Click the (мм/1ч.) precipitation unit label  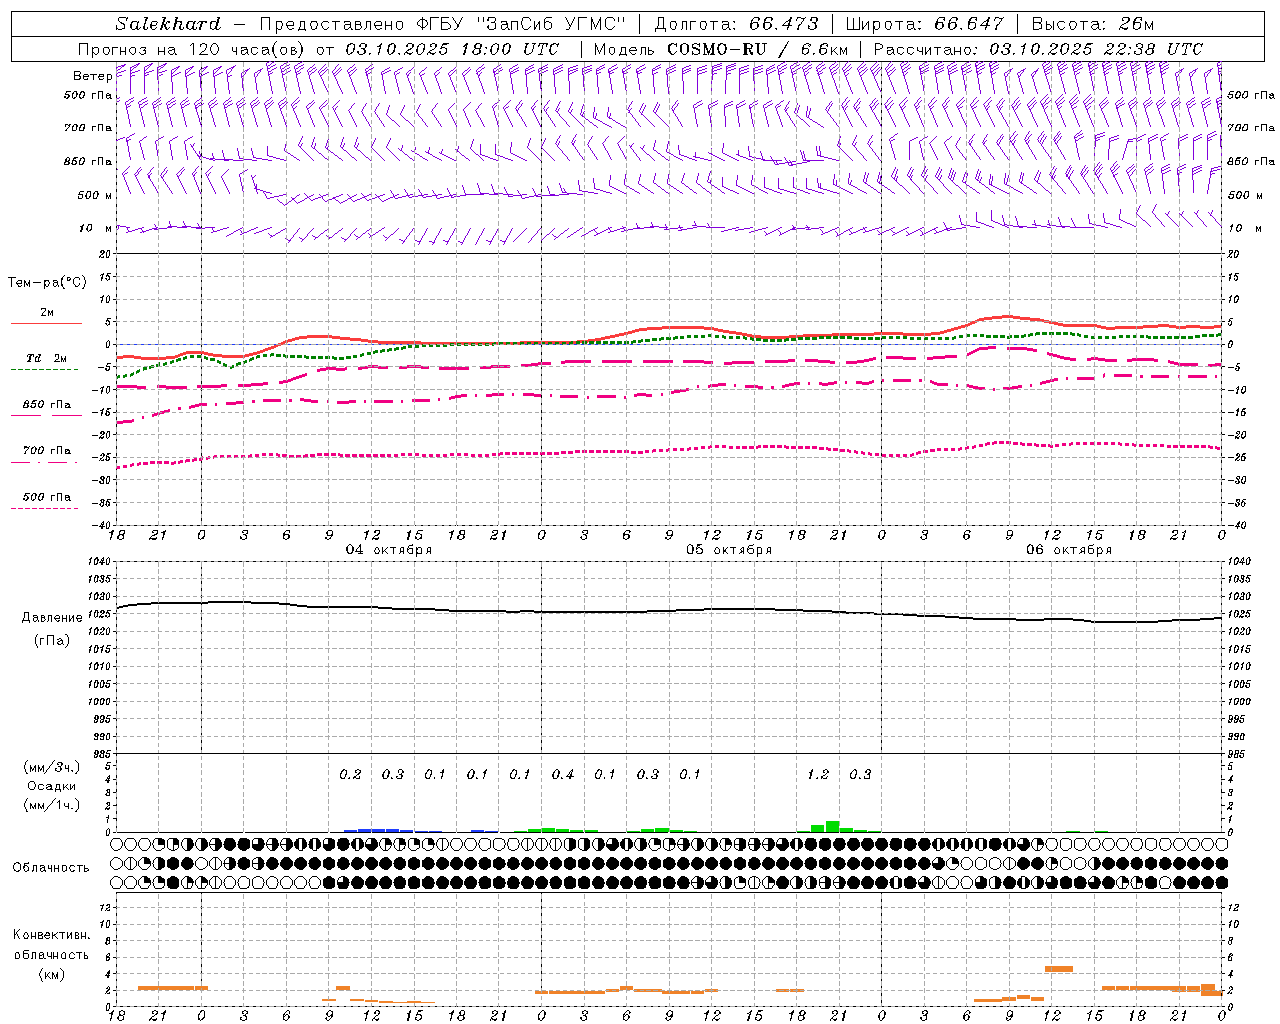point(52,805)
